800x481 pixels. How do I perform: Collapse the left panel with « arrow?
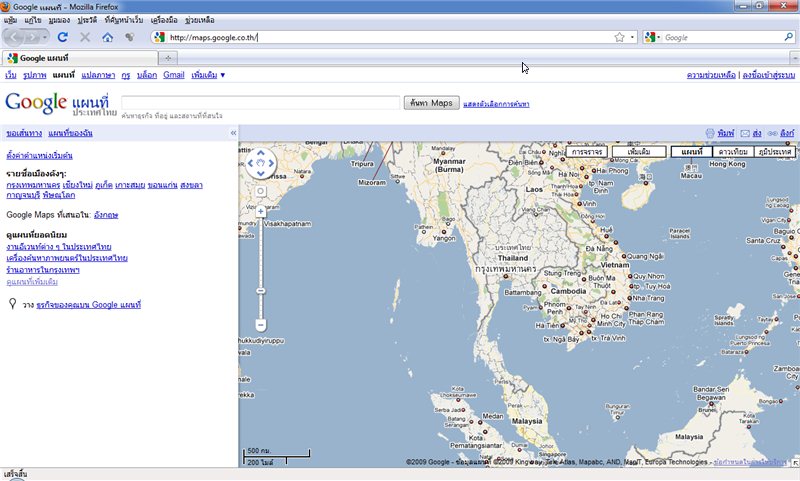(x=233, y=133)
